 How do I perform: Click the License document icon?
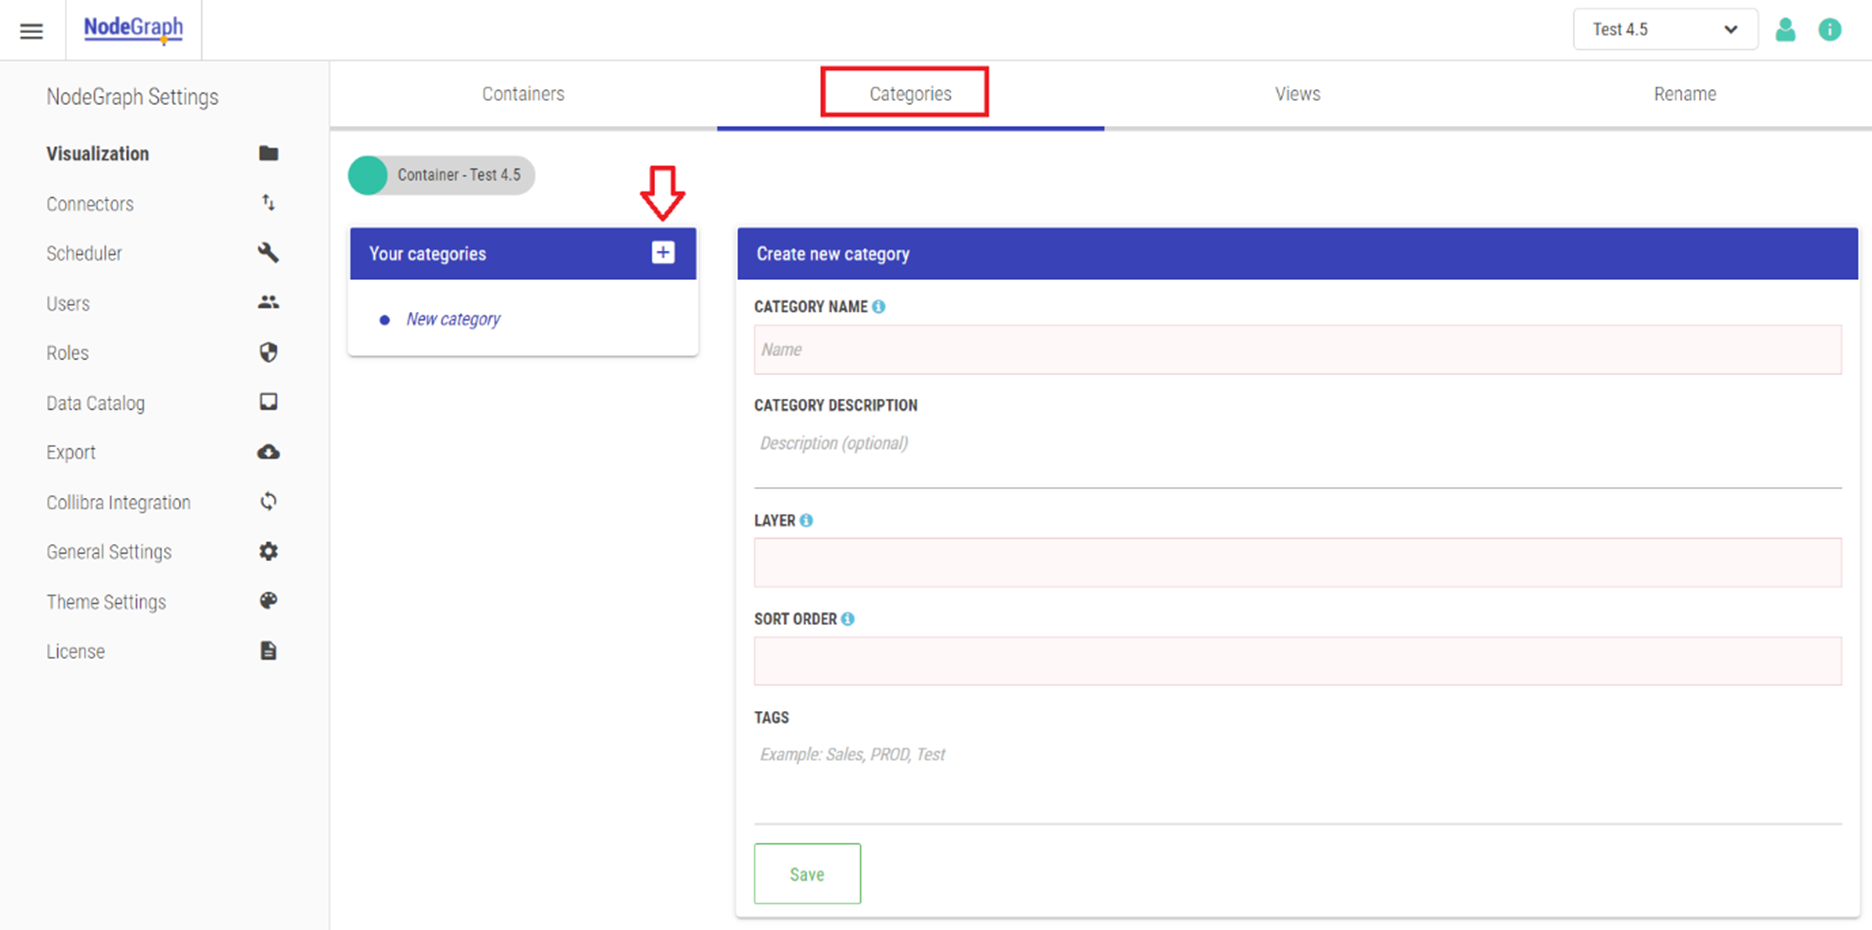[268, 650]
